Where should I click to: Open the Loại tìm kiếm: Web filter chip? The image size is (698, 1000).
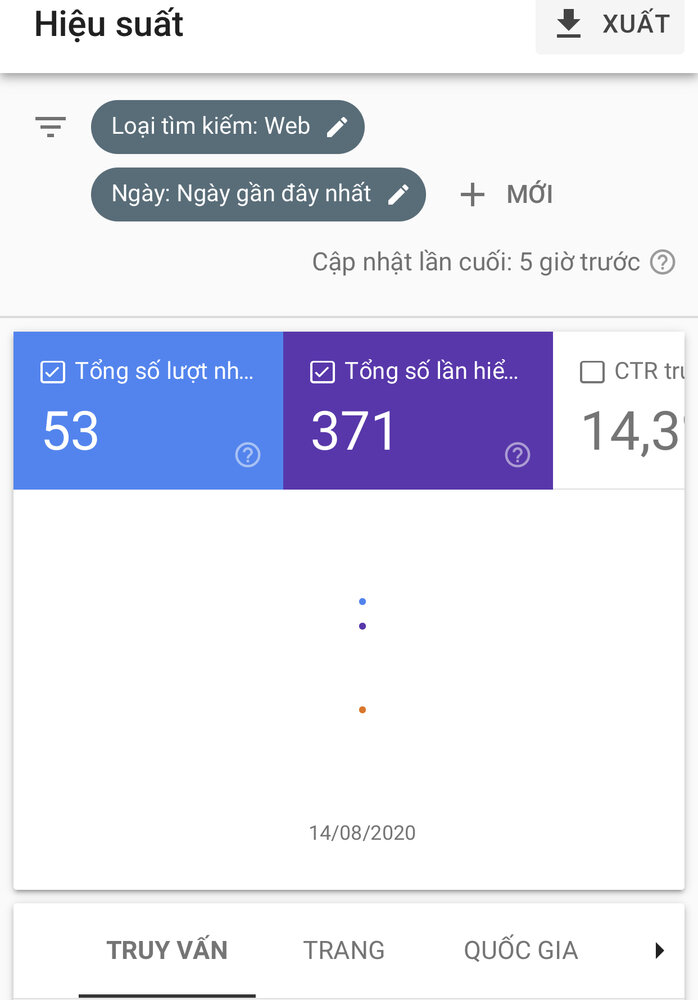click(x=228, y=127)
